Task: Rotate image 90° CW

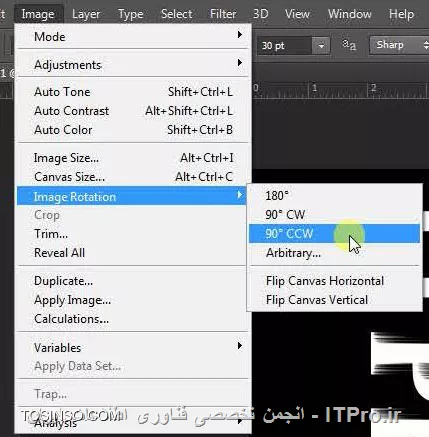Action: click(x=334, y=215)
